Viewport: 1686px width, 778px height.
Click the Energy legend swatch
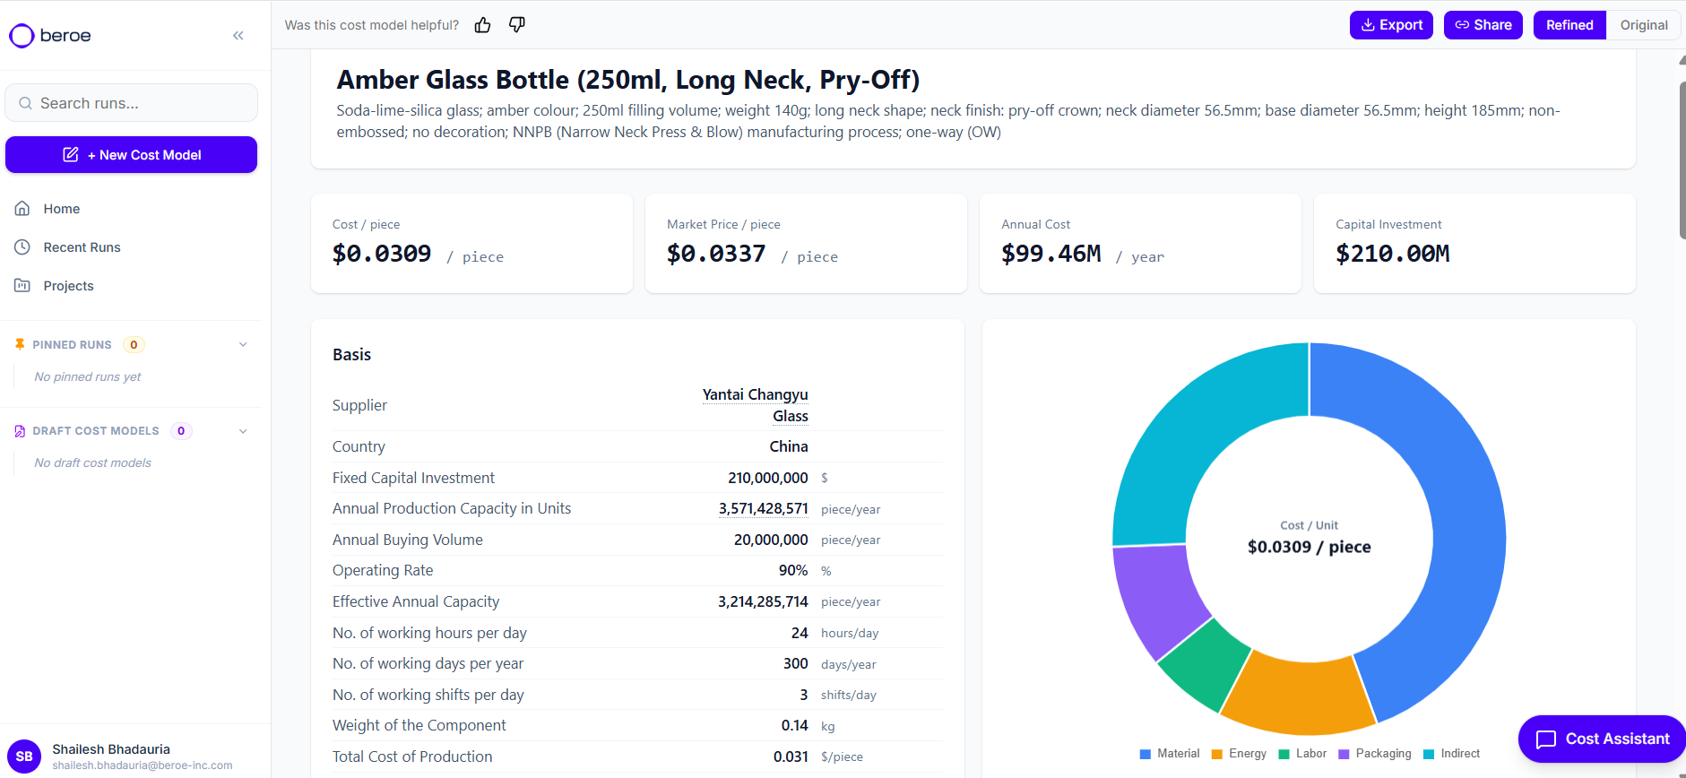(x=1217, y=754)
